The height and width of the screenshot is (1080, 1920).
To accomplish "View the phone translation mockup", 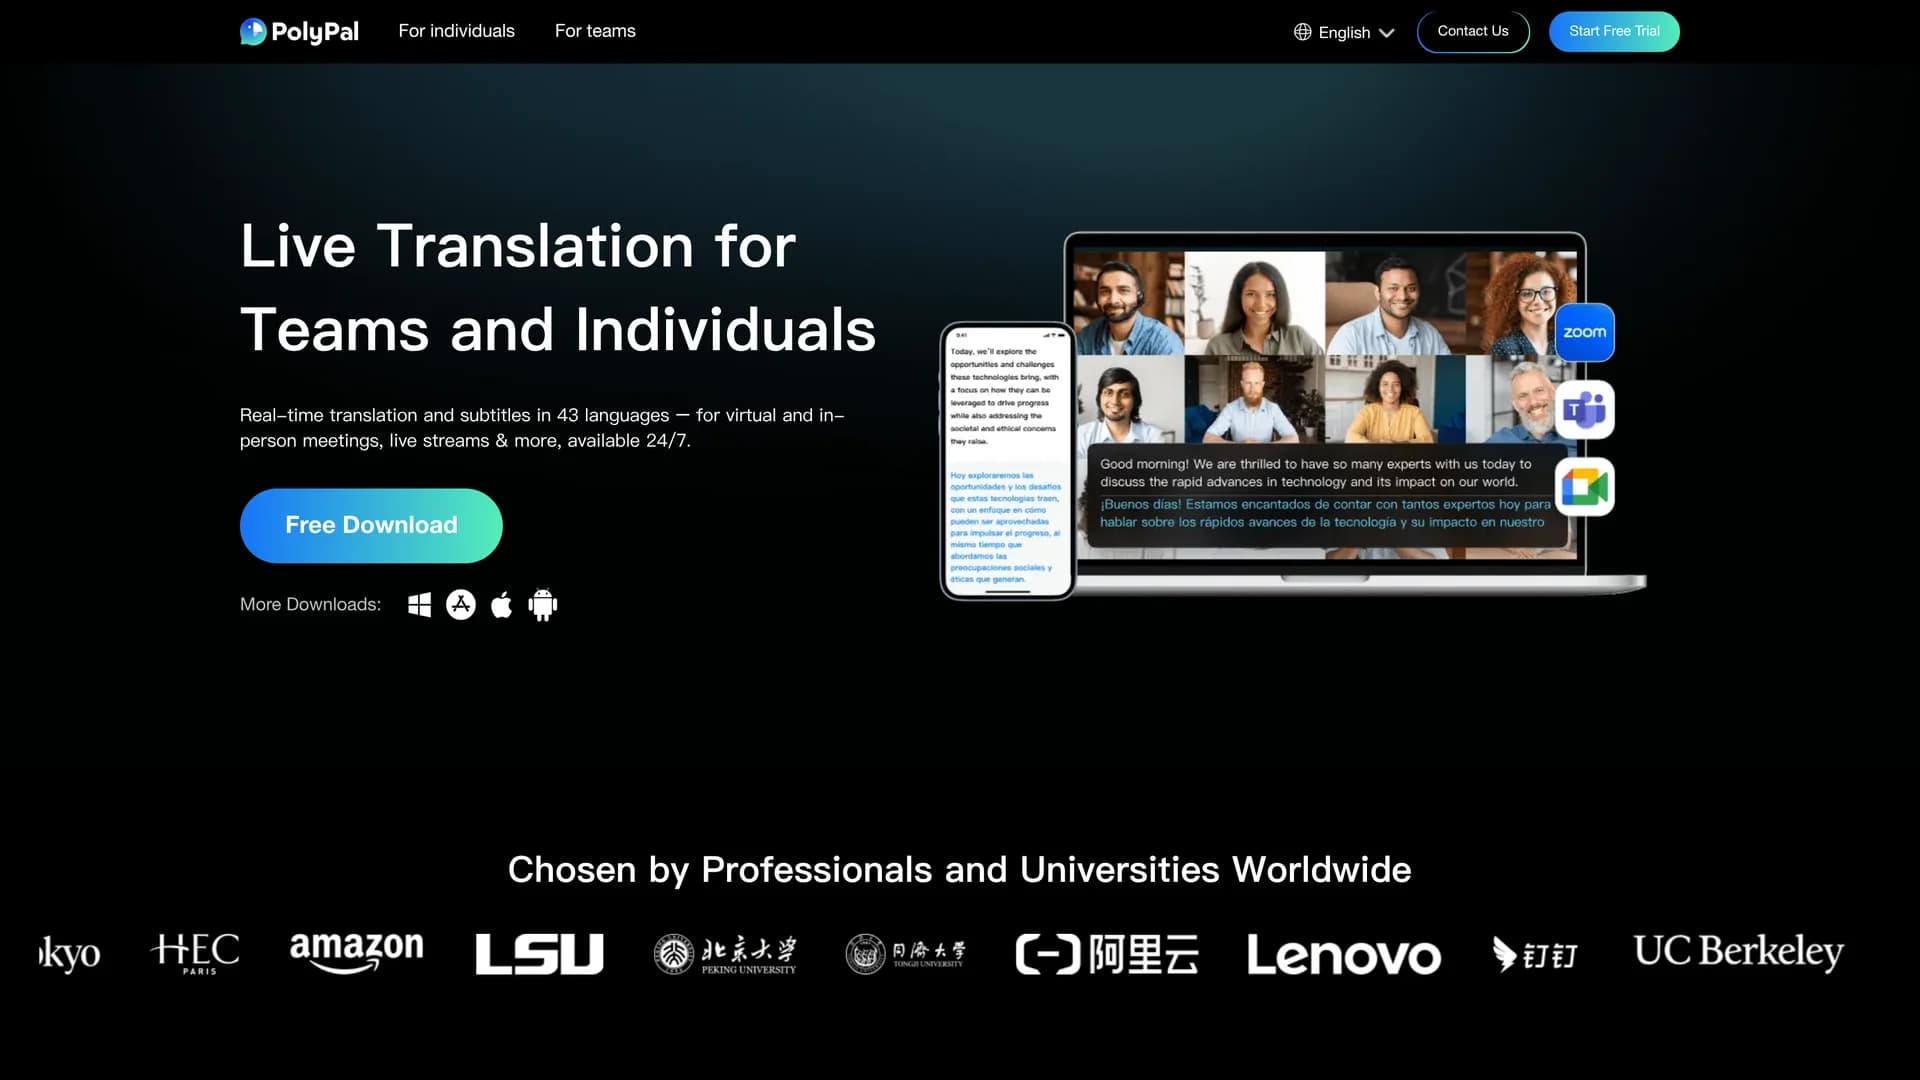I will pyautogui.click(x=1007, y=461).
